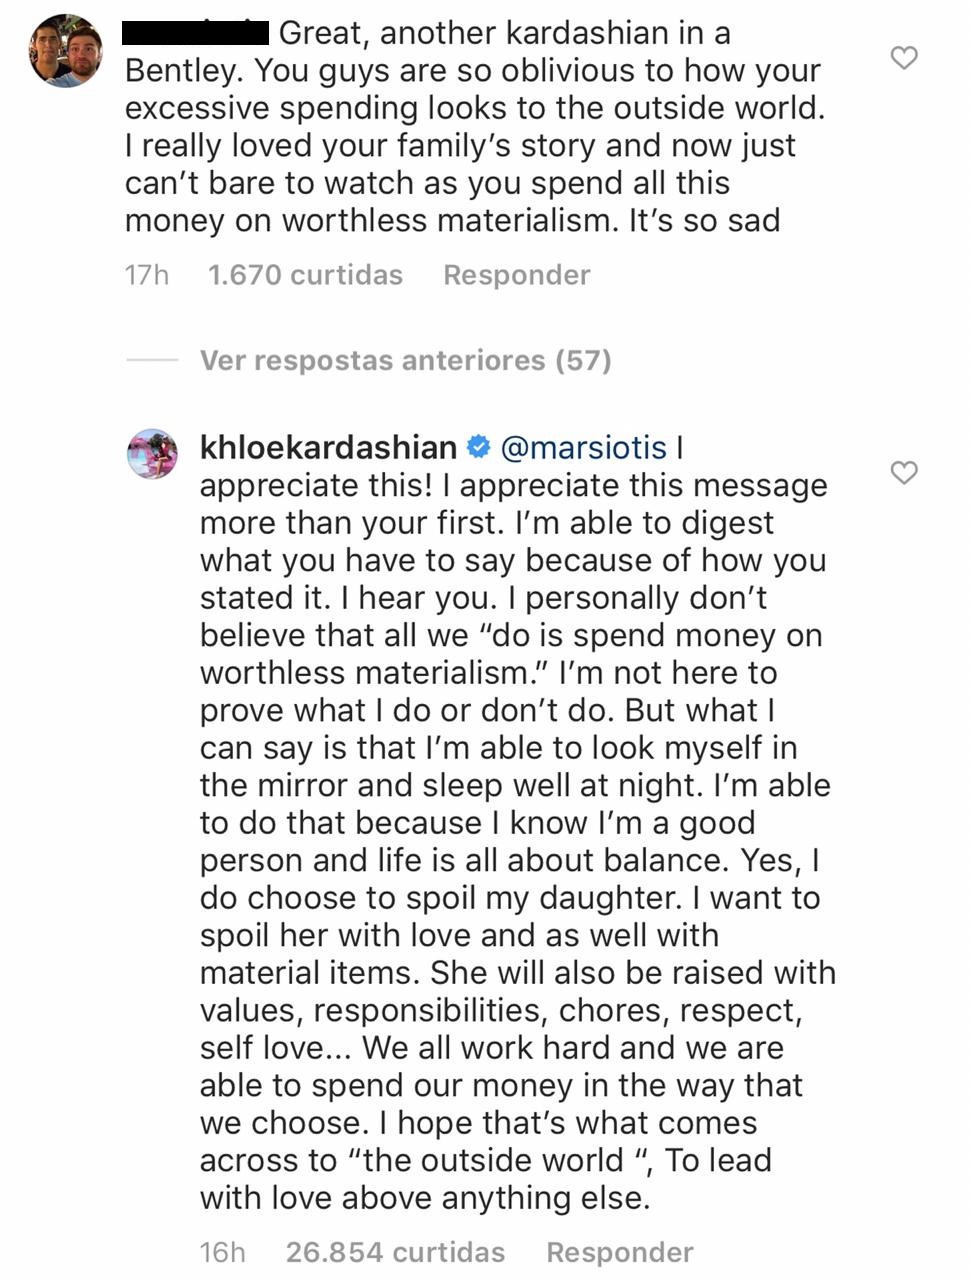Open the khloekardashian username link
The width and height of the screenshot is (970, 1280).
click(329, 447)
